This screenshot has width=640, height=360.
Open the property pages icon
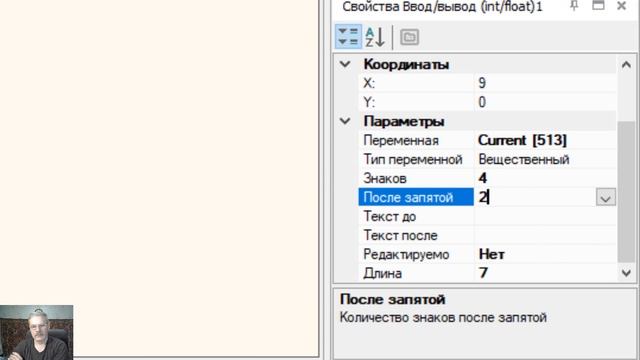[x=409, y=37]
